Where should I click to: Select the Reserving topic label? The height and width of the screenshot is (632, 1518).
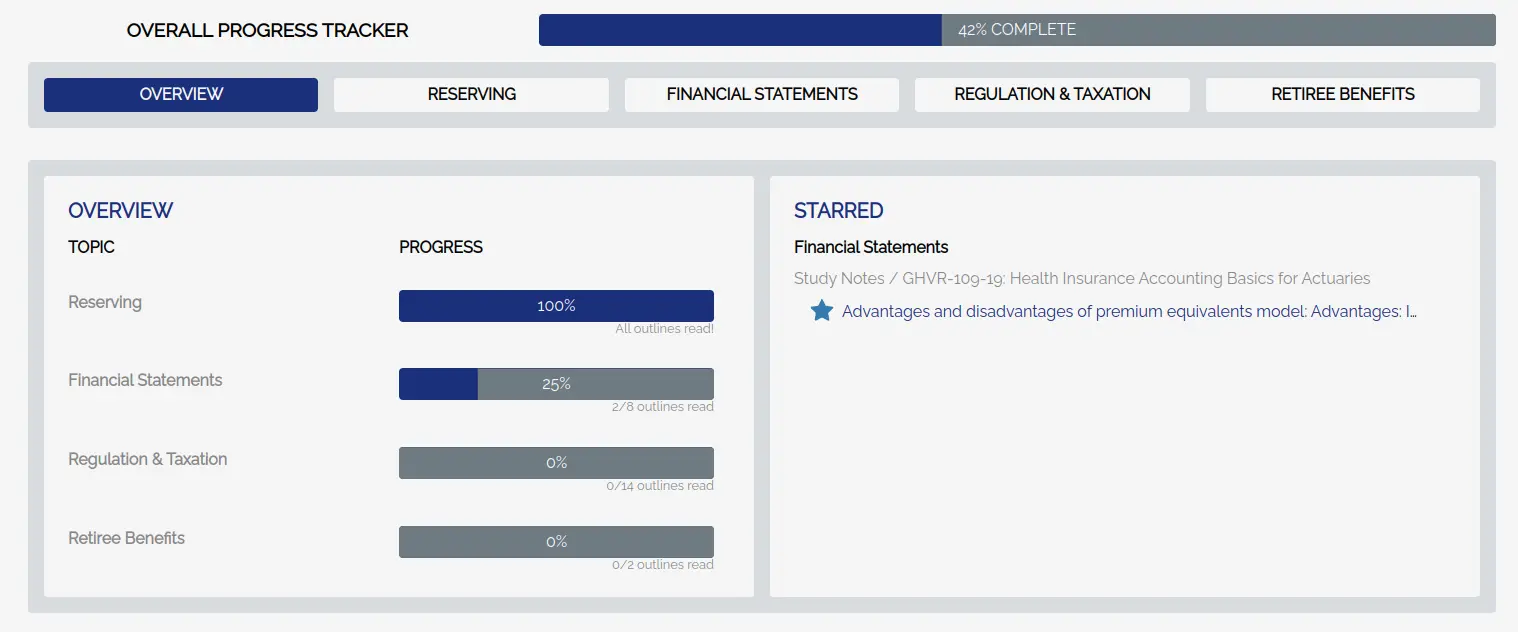click(104, 302)
